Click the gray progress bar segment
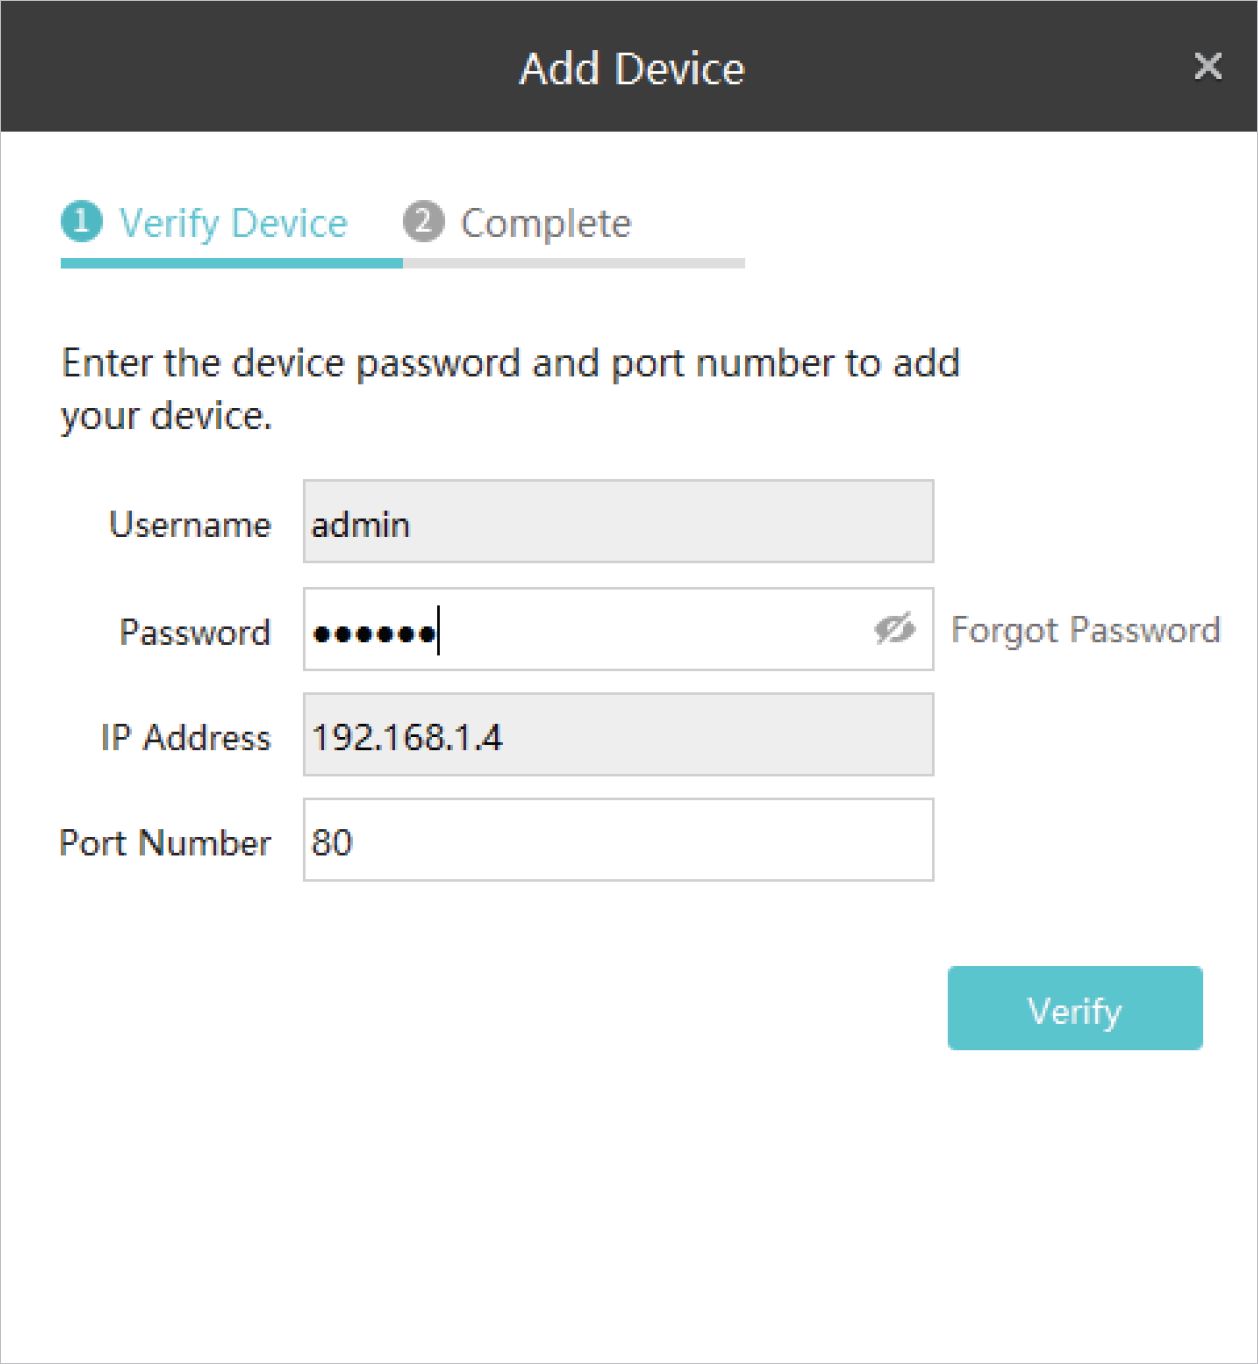 coord(574,263)
